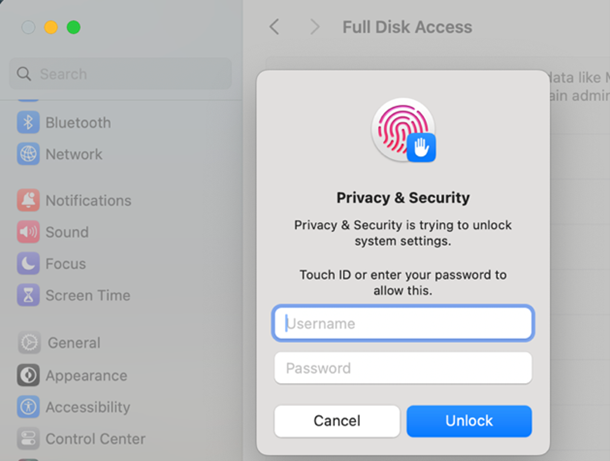Go back with the left chevron
The width and height of the screenshot is (610, 461).
click(x=274, y=27)
